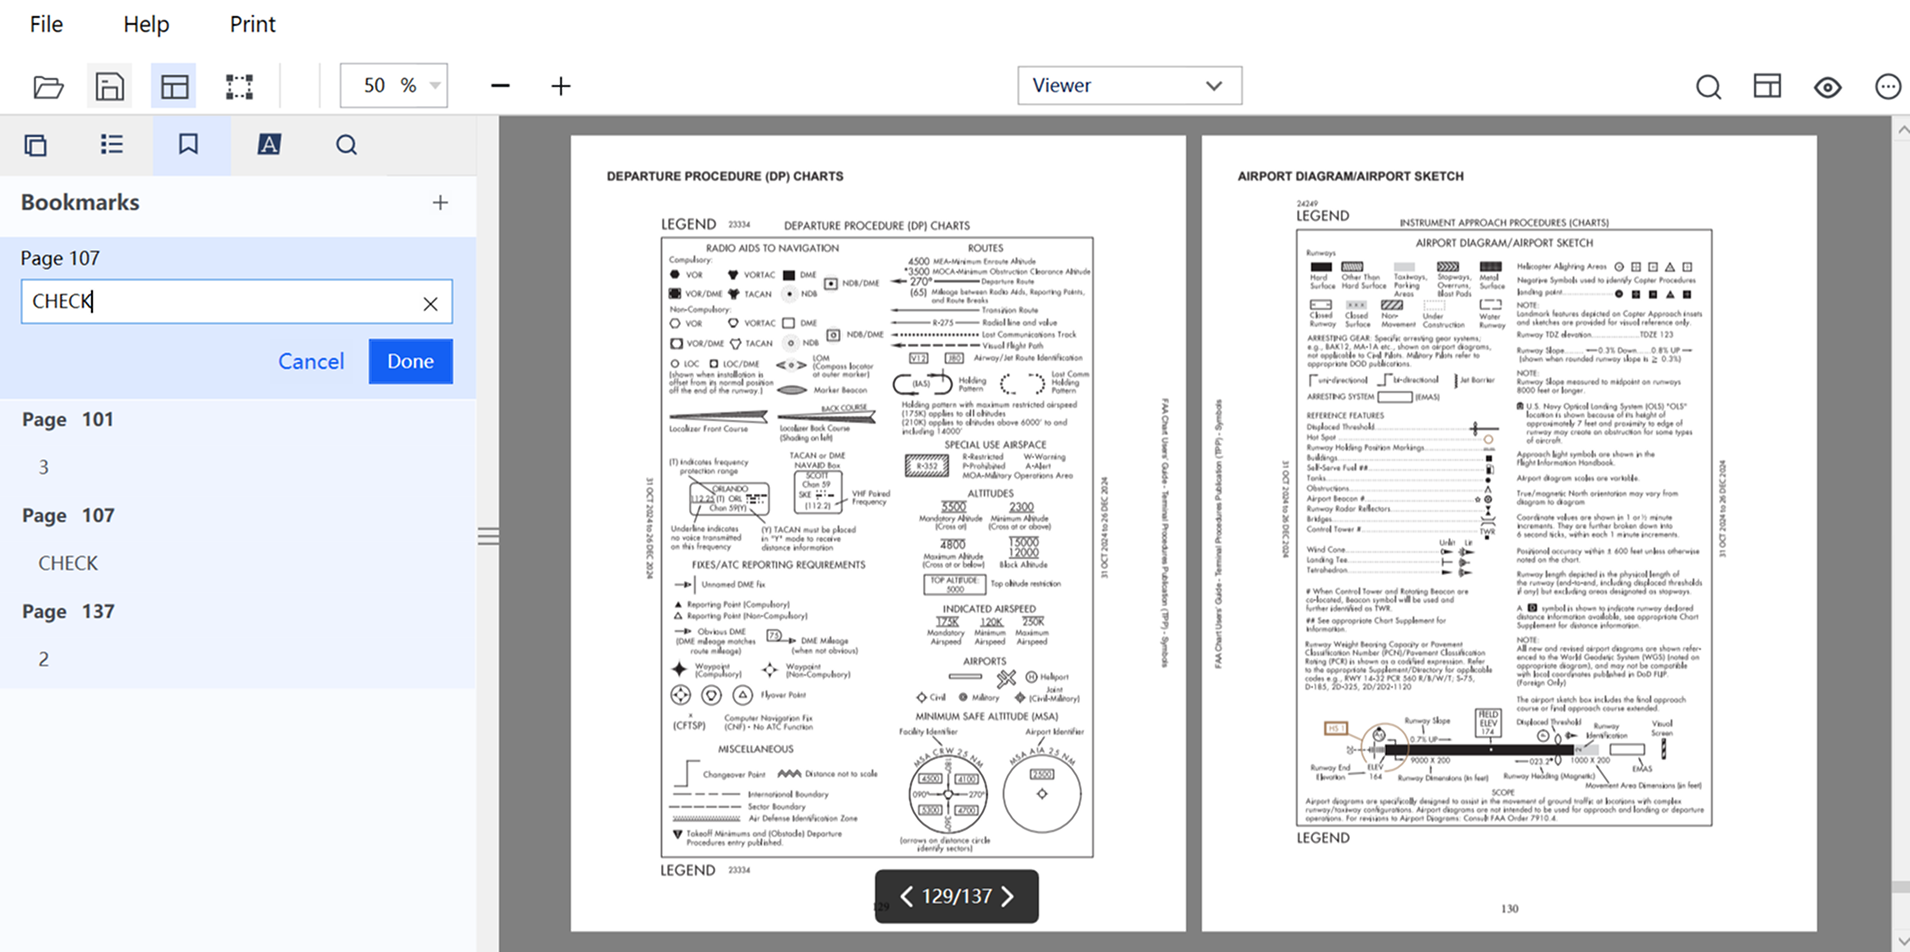This screenshot has height=952, width=1910.
Task: Open the document outline panel icon
Action: tap(111, 145)
